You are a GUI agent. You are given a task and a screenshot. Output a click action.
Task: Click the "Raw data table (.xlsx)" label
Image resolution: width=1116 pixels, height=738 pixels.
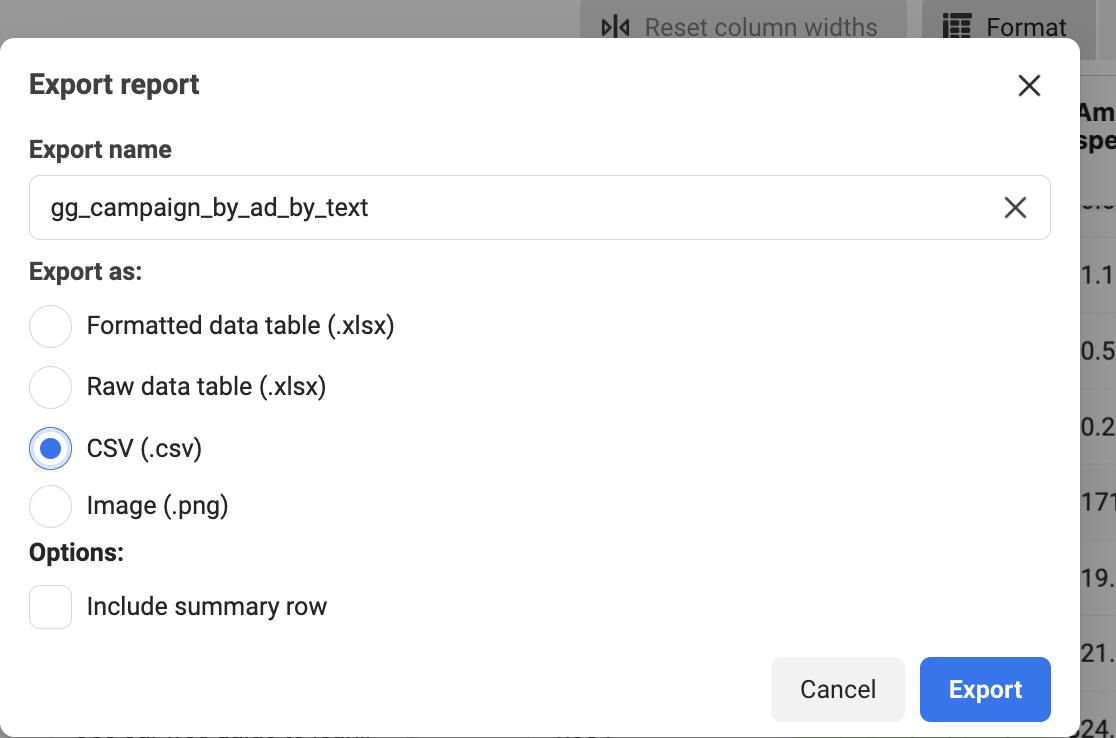(x=206, y=387)
